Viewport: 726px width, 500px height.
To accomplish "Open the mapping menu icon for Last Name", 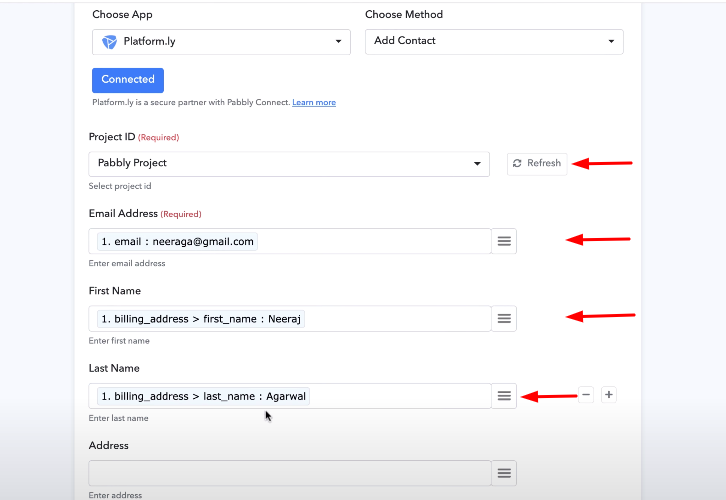I will click(x=504, y=396).
